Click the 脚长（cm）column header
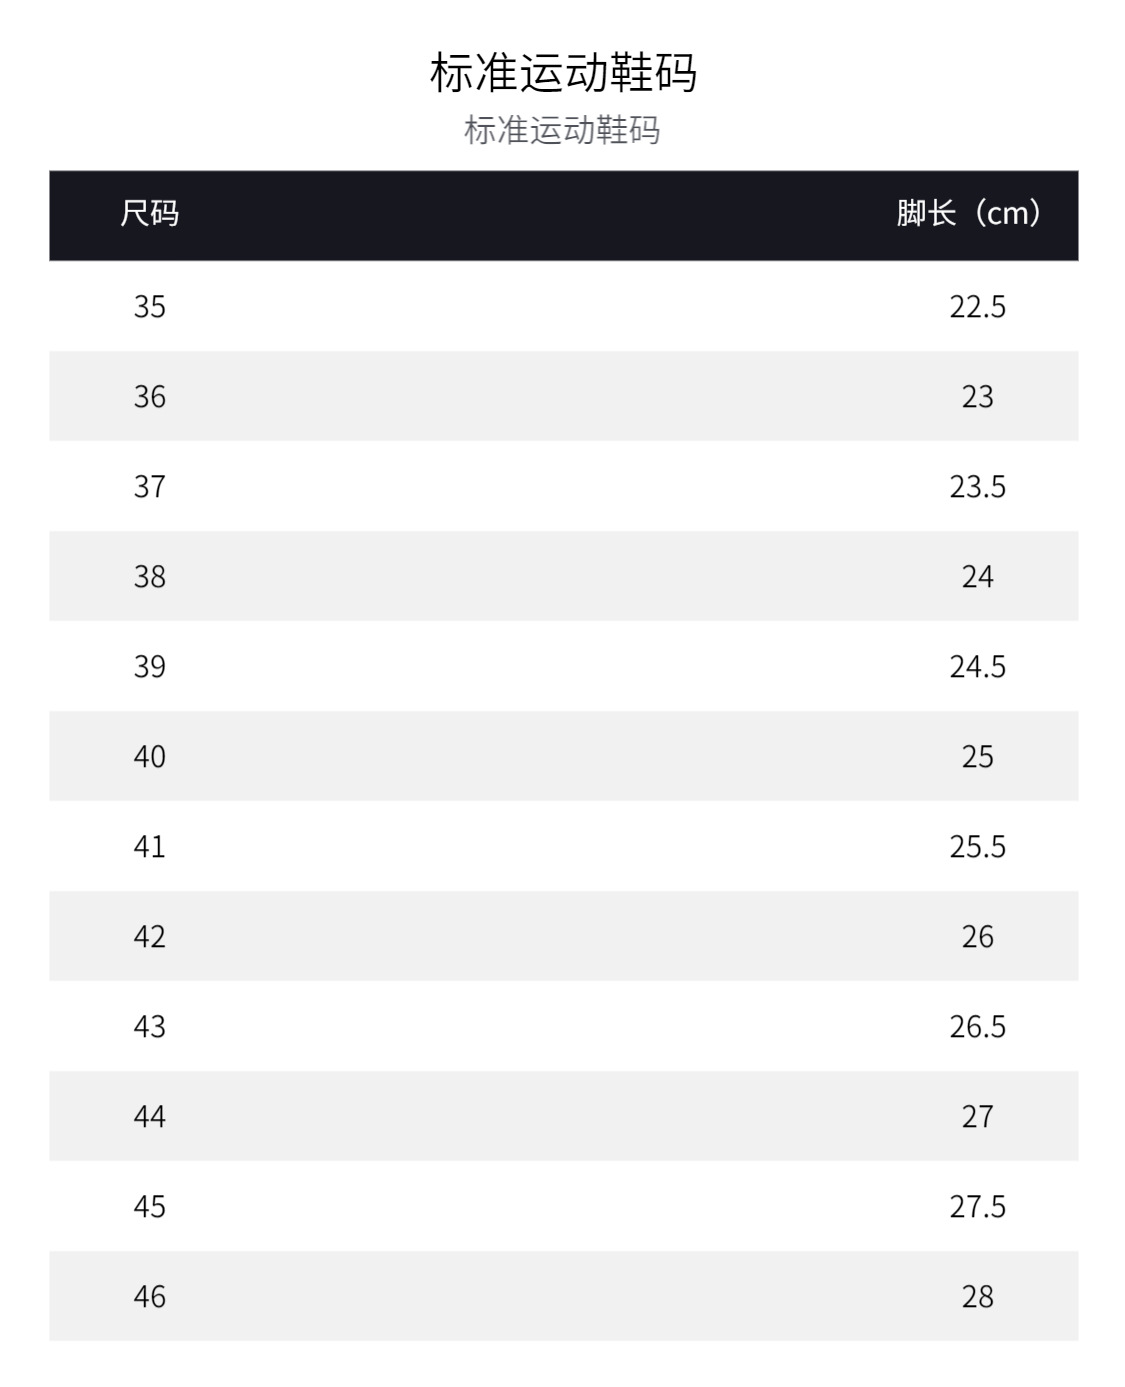This screenshot has width=1125, height=1387. (x=969, y=214)
